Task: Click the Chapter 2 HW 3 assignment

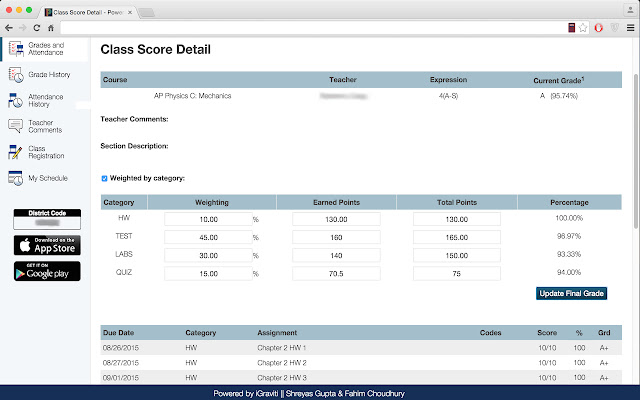Action: coord(282,378)
